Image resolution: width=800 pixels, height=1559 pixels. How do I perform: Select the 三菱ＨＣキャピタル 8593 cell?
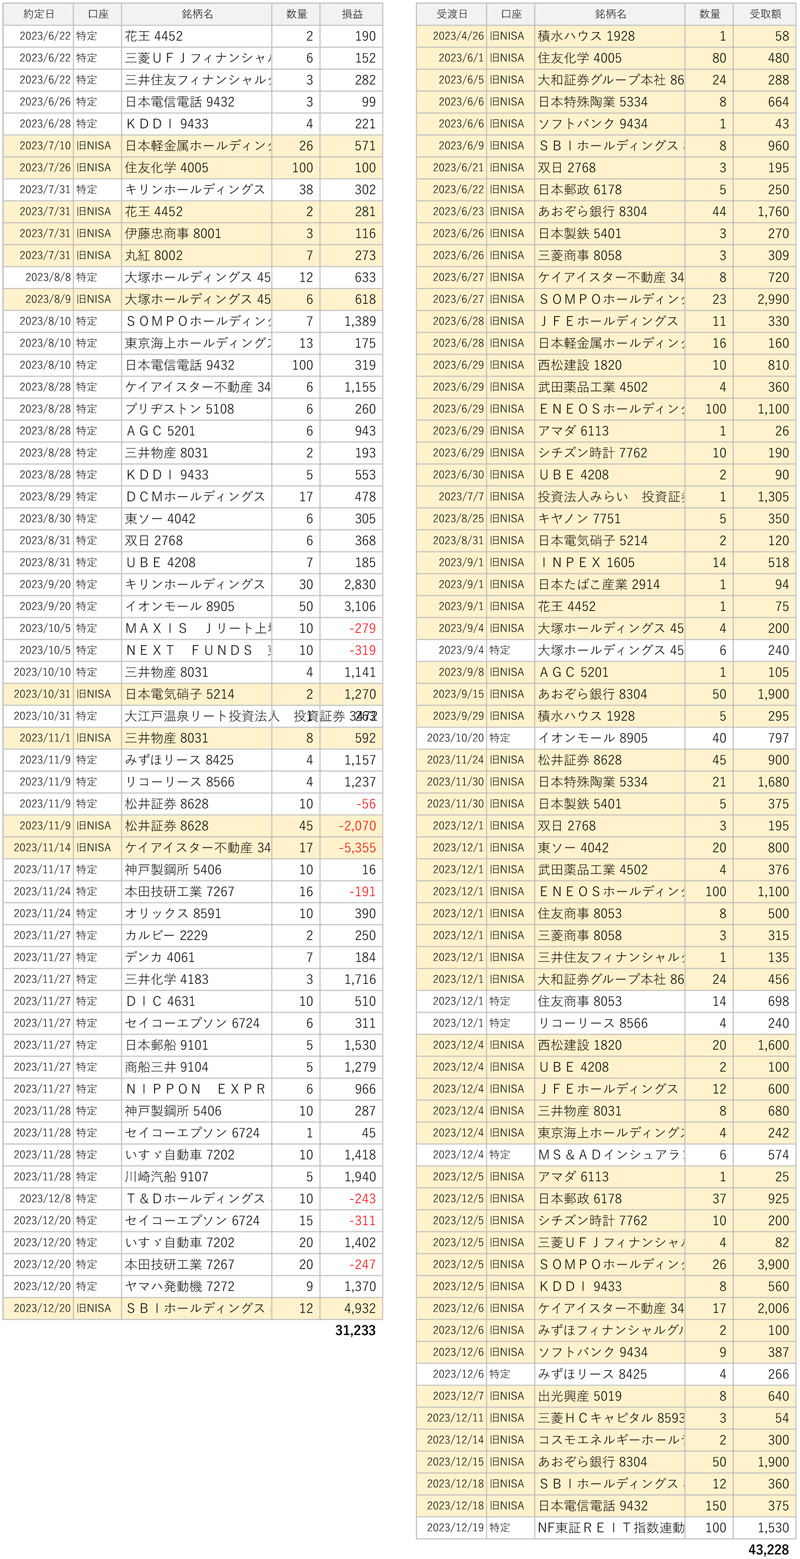pos(611,1418)
